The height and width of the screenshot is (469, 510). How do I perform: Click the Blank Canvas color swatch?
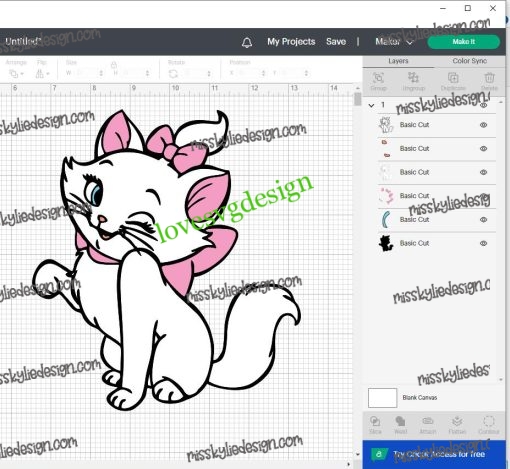(x=382, y=398)
